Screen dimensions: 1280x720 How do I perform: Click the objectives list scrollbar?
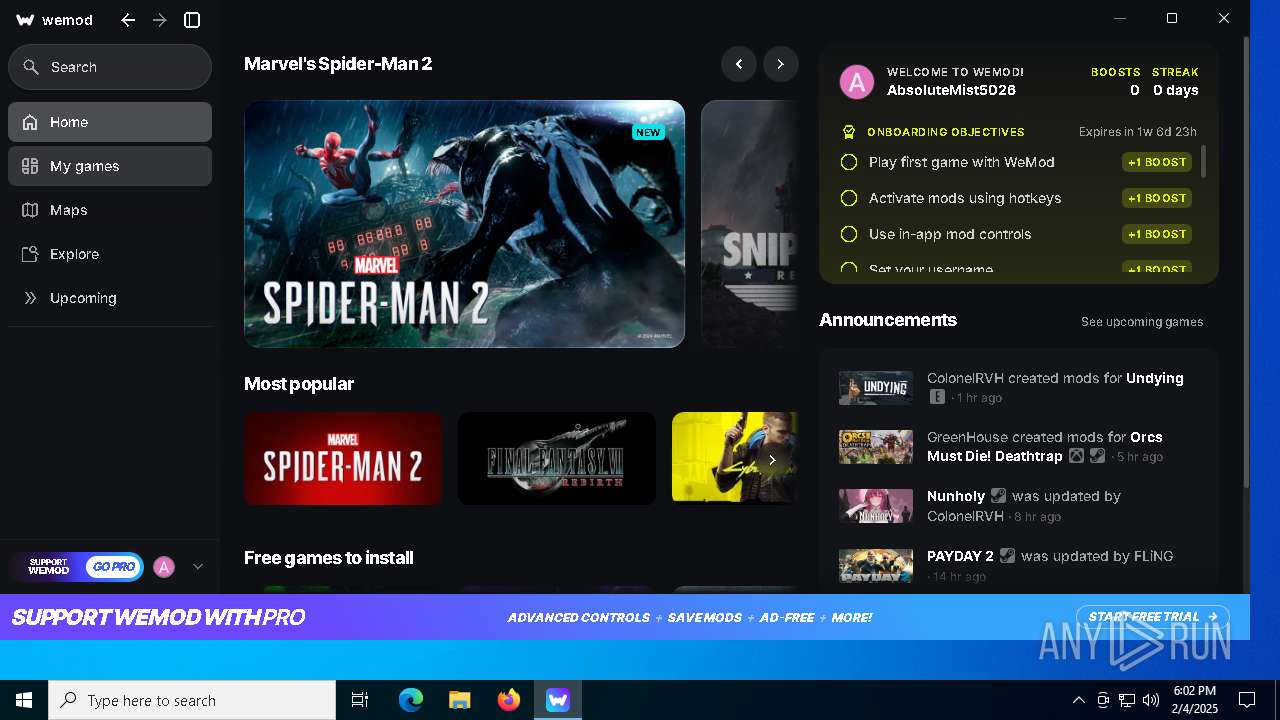[1203, 161]
